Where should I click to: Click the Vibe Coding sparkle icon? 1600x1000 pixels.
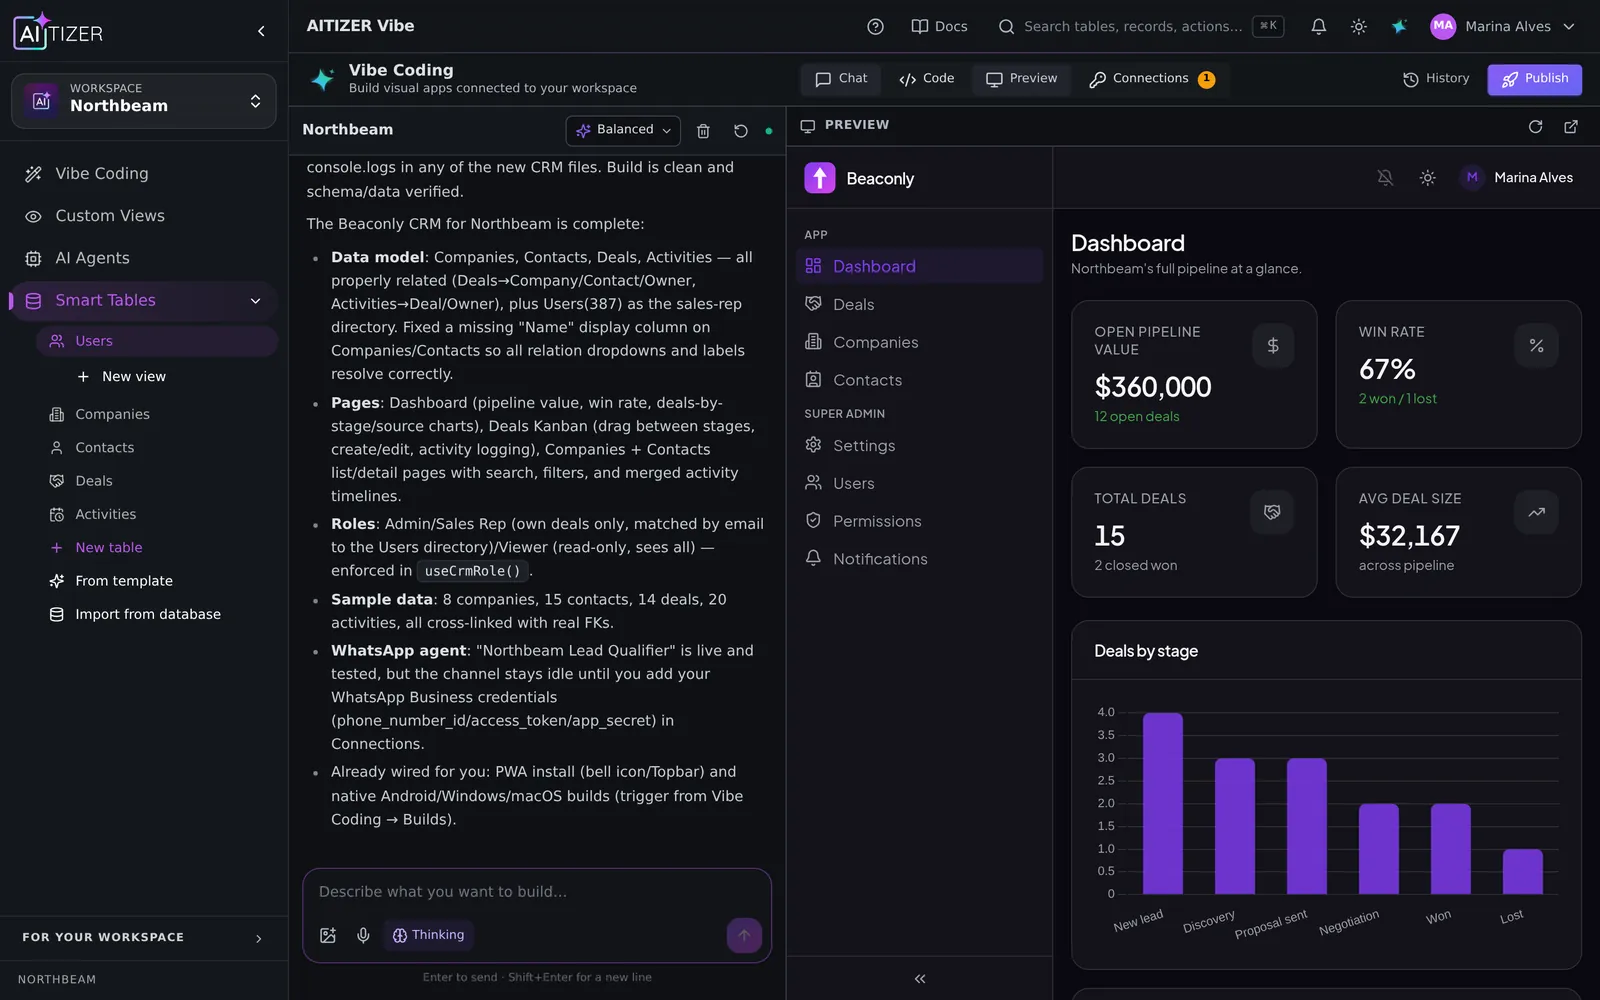point(322,80)
